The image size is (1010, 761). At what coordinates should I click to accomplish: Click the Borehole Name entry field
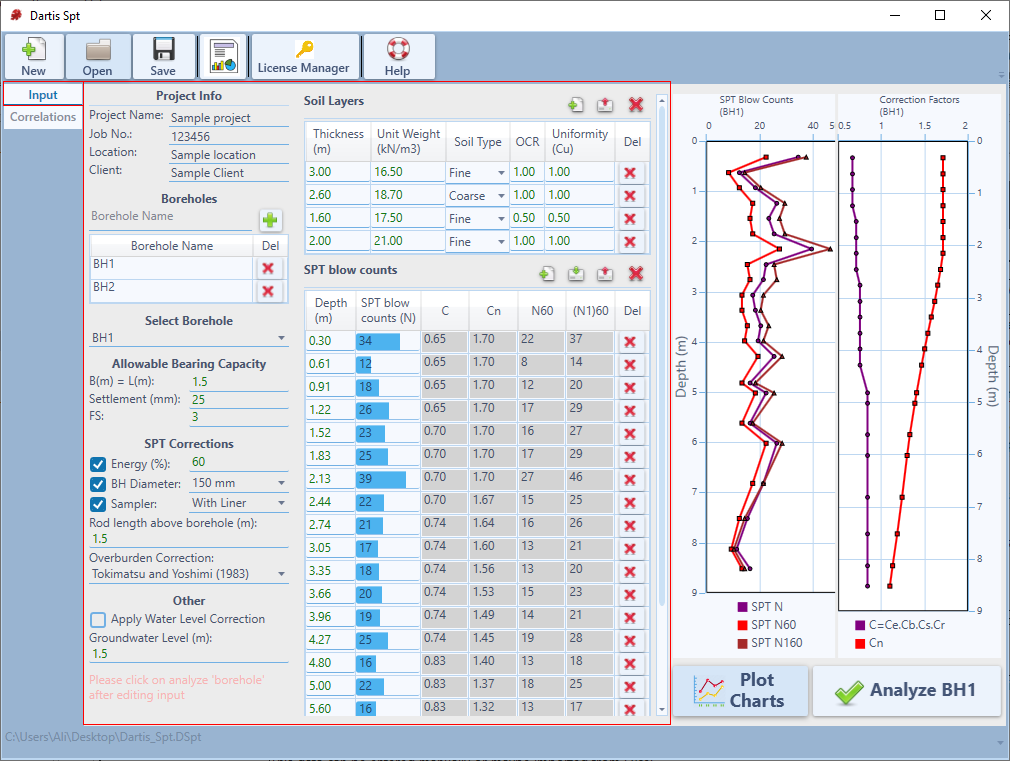click(171, 217)
